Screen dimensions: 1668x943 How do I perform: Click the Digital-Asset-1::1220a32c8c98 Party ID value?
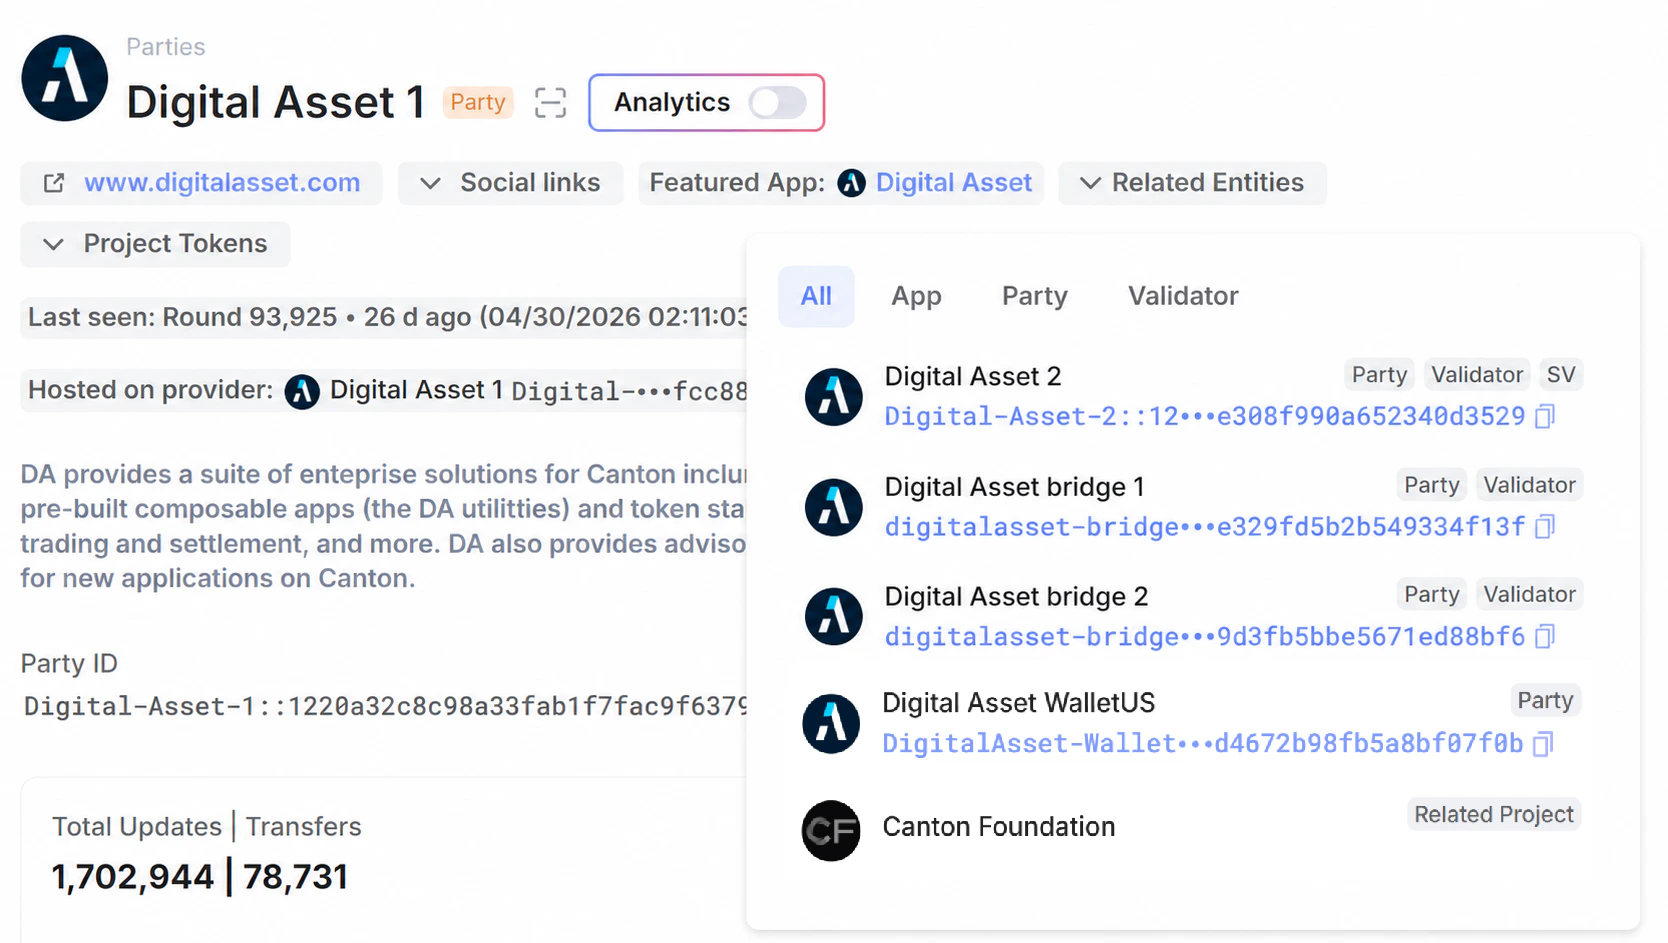click(x=386, y=707)
